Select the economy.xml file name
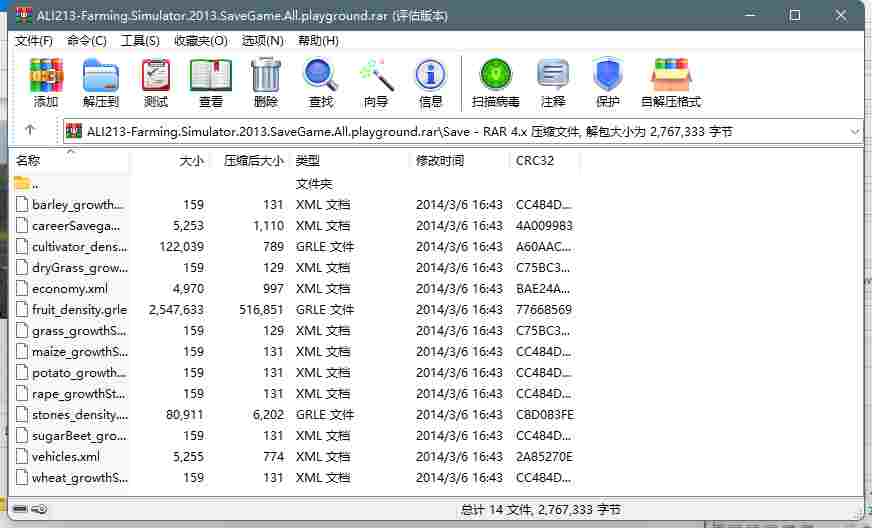872x528 pixels. click(x=70, y=289)
